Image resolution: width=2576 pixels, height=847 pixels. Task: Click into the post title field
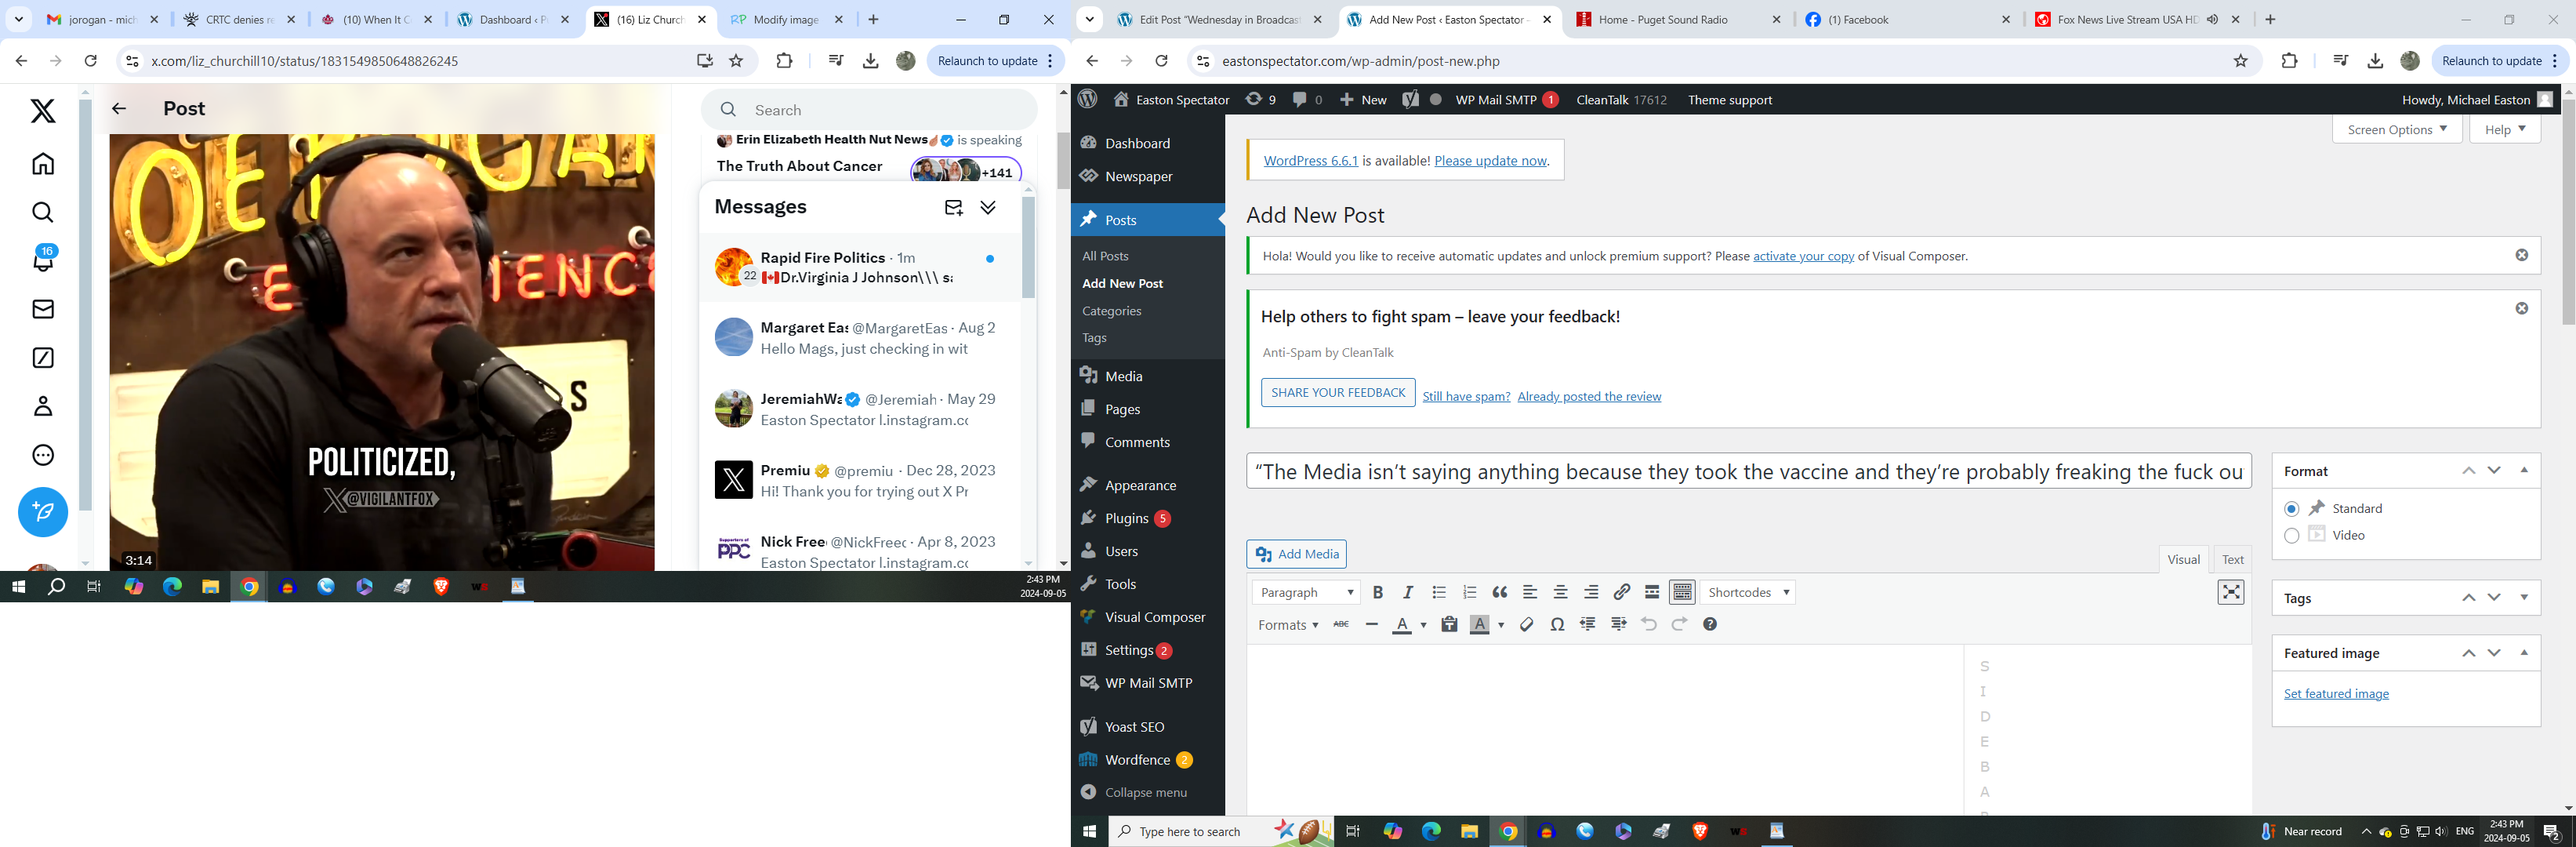tap(1747, 472)
